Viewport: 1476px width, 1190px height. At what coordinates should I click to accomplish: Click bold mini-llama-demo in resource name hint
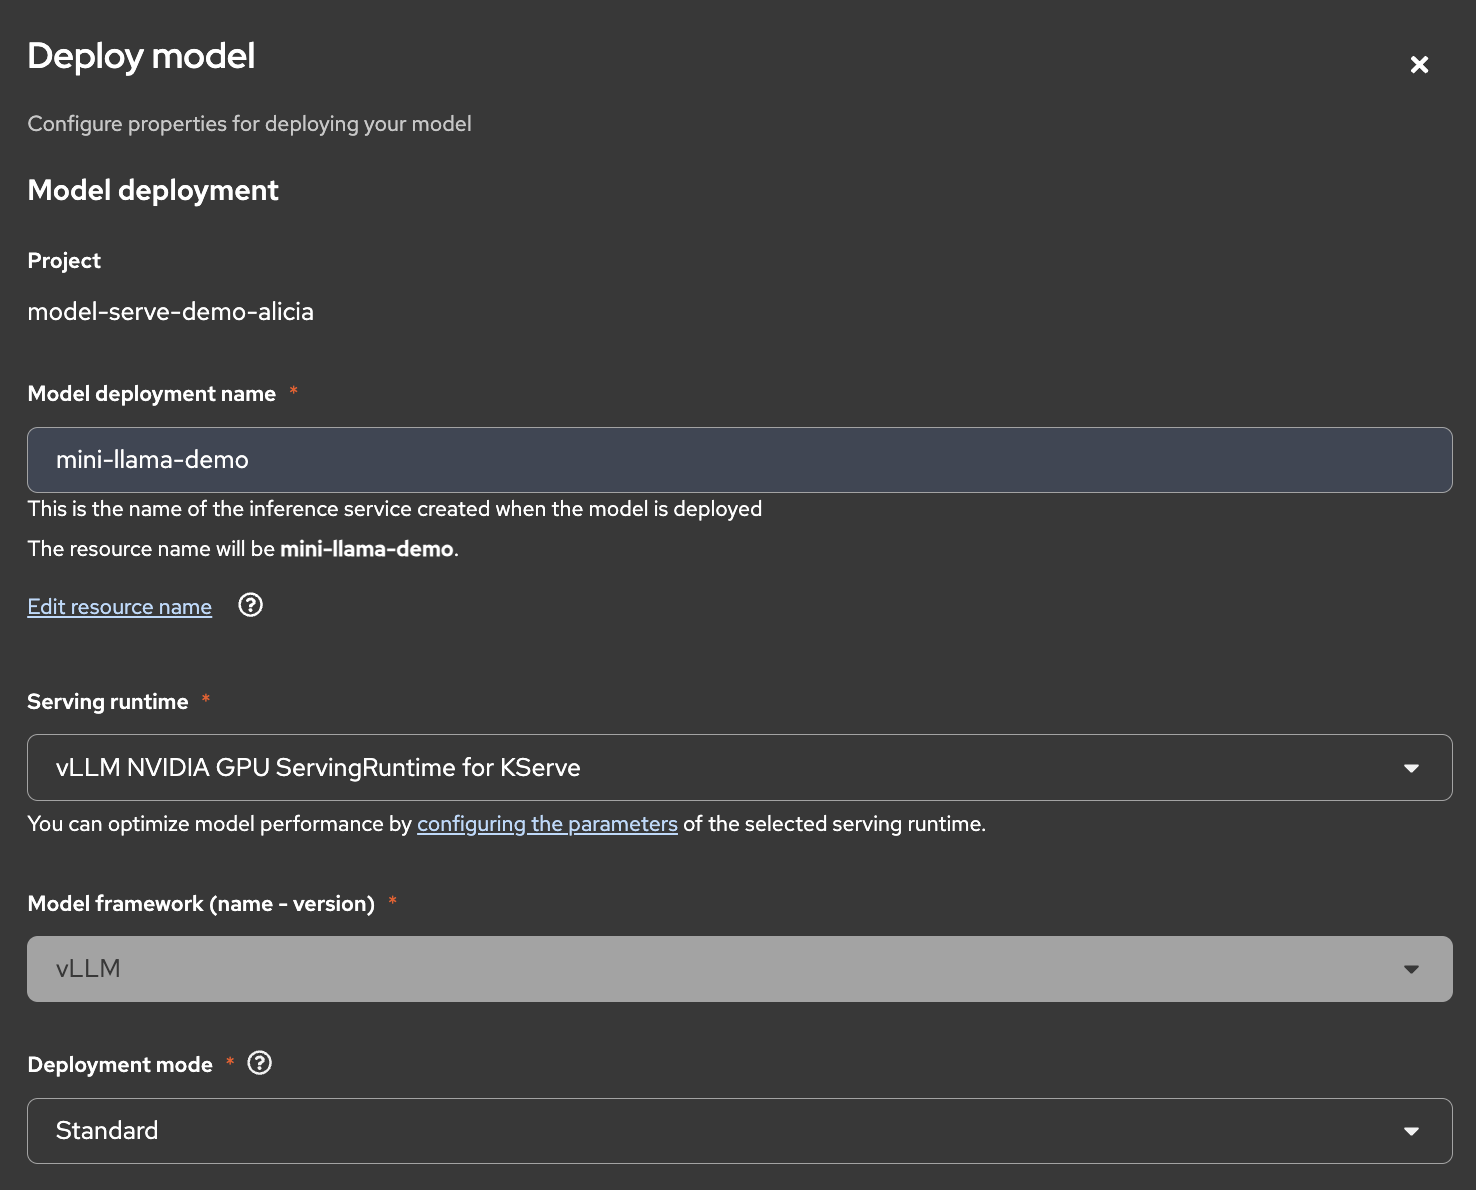tap(366, 549)
